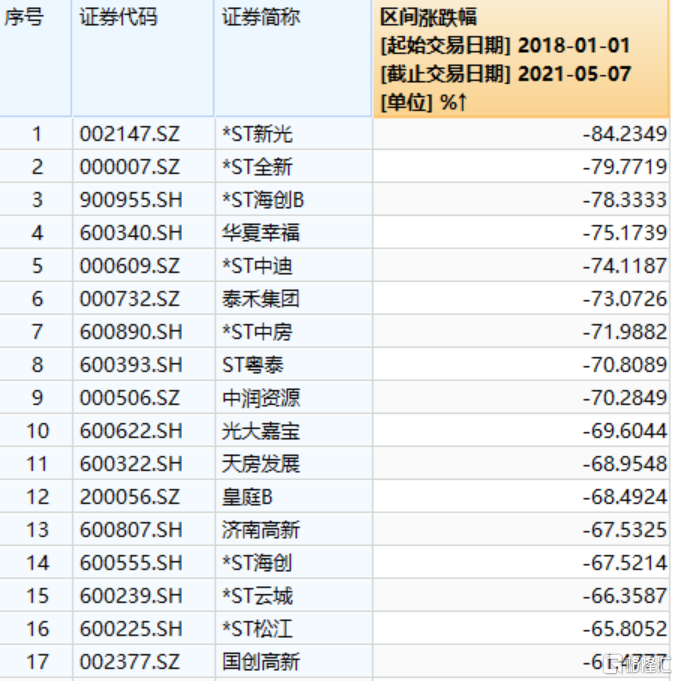Select row number 17
Viewport: 678px width, 681px height.
point(37,662)
